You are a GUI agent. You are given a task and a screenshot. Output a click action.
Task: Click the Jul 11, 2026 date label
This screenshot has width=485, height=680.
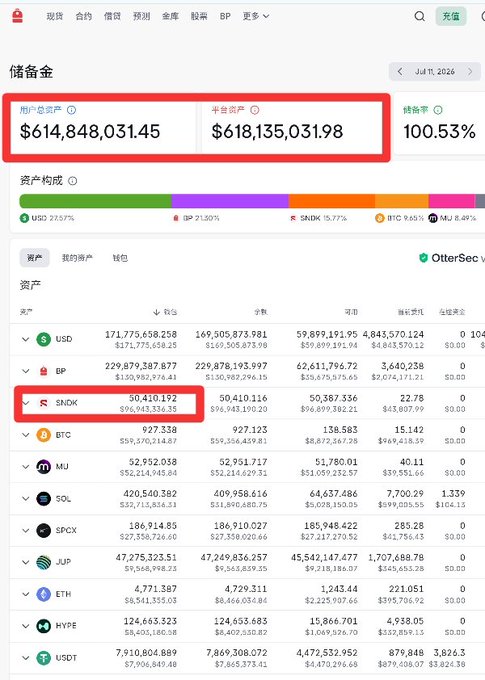435,72
